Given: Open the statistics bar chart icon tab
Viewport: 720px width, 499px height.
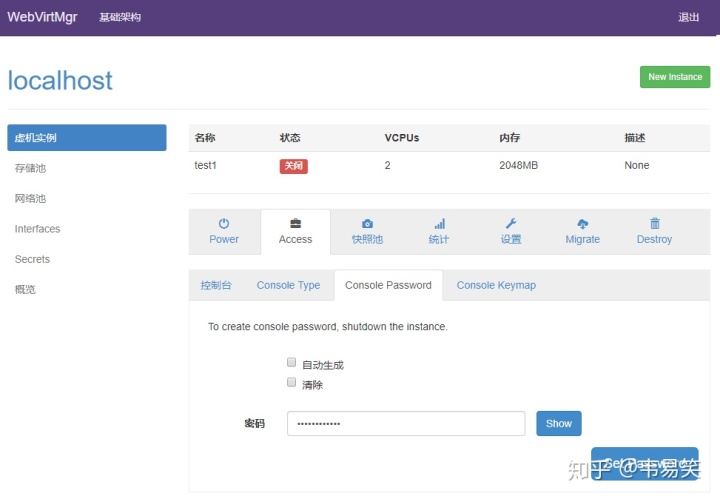Looking at the screenshot, I should point(439,224).
